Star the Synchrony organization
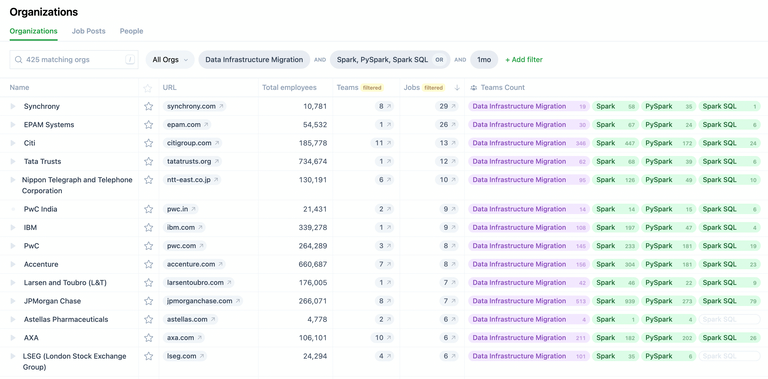This screenshot has height=379, width=768. coord(148,106)
